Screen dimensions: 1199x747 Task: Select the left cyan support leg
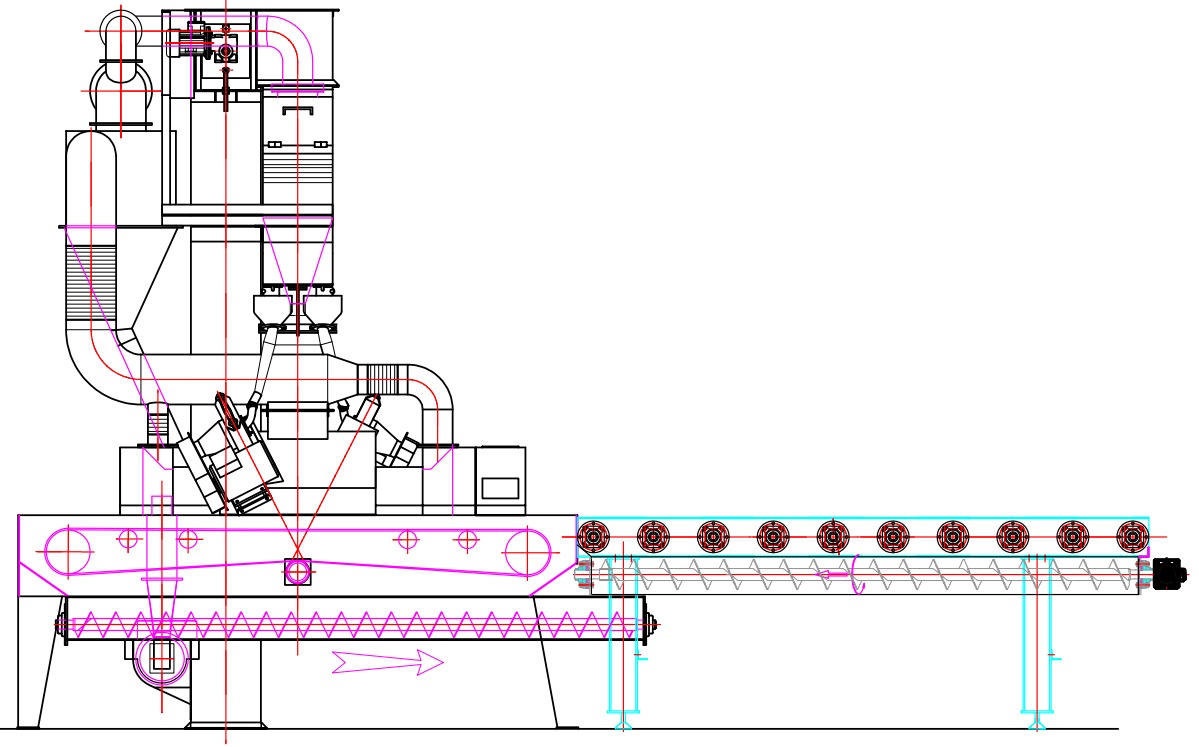click(623, 640)
